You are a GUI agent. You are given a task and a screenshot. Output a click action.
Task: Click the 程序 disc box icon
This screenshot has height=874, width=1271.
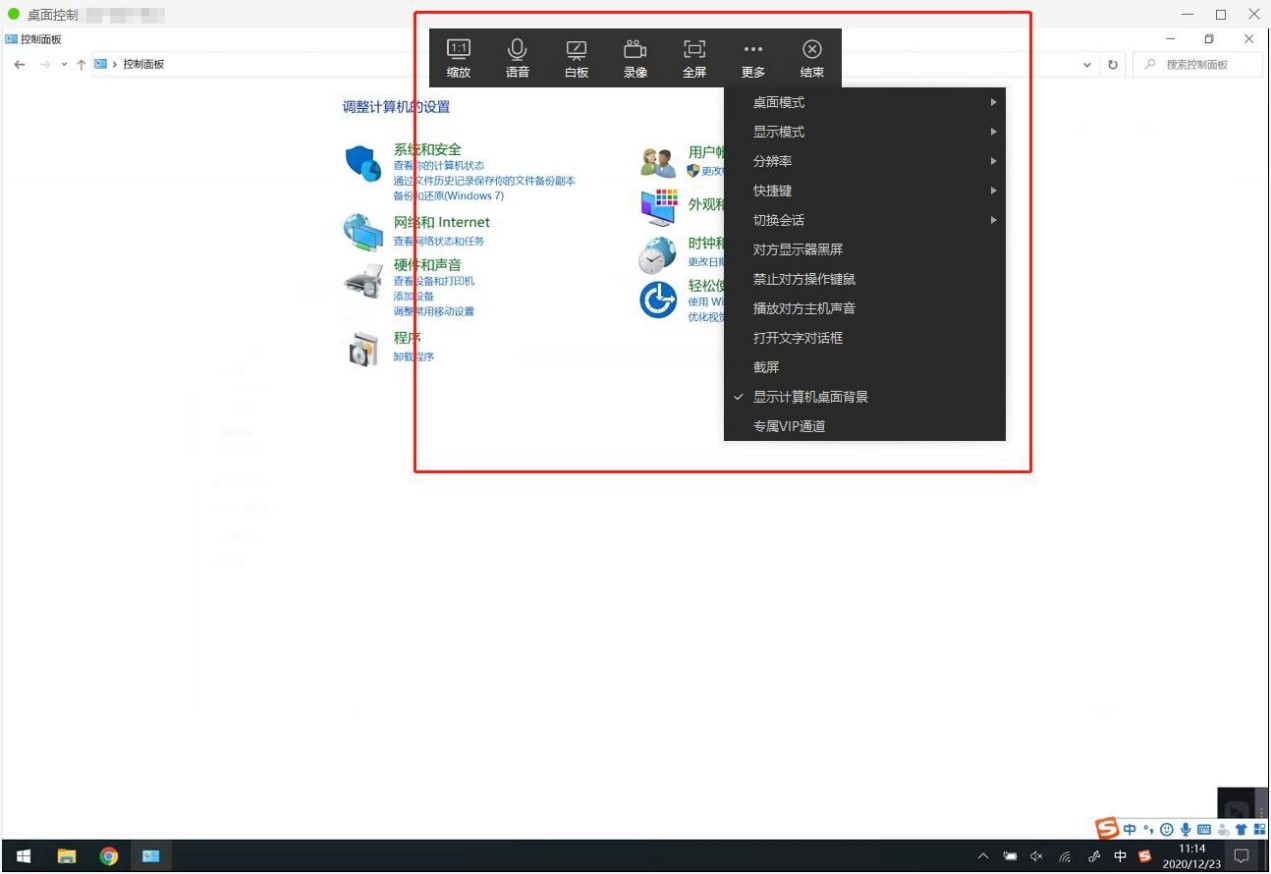click(362, 349)
